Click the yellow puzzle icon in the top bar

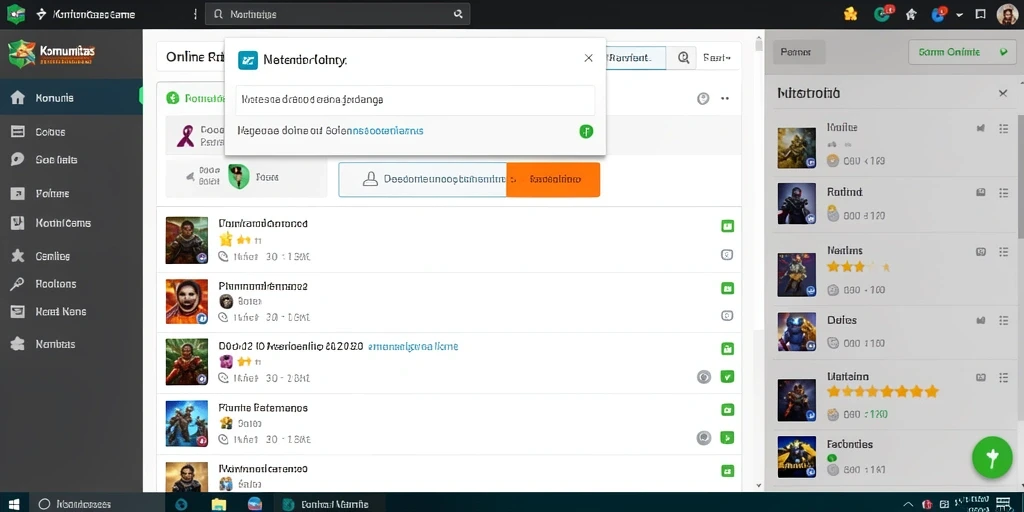[x=850, y=14]
